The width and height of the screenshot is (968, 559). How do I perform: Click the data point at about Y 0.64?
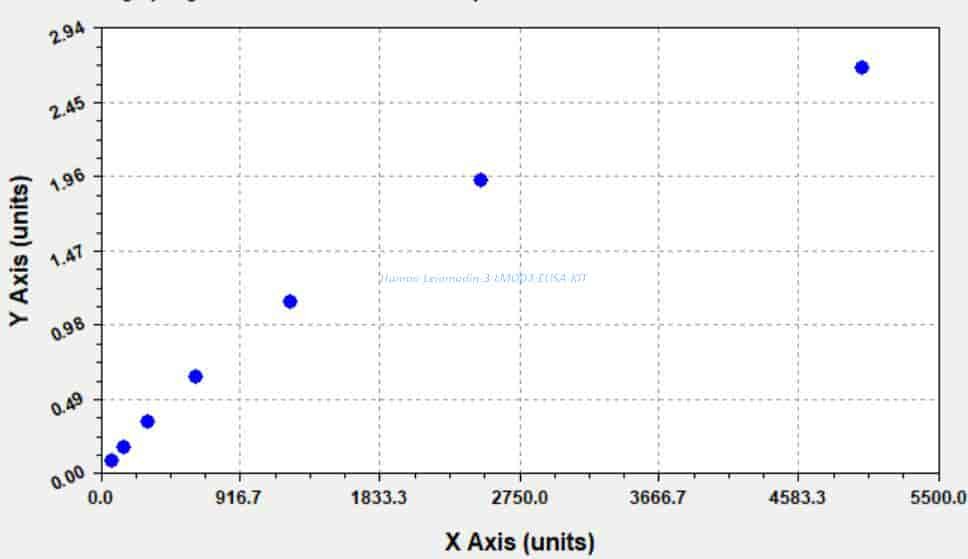195,376
